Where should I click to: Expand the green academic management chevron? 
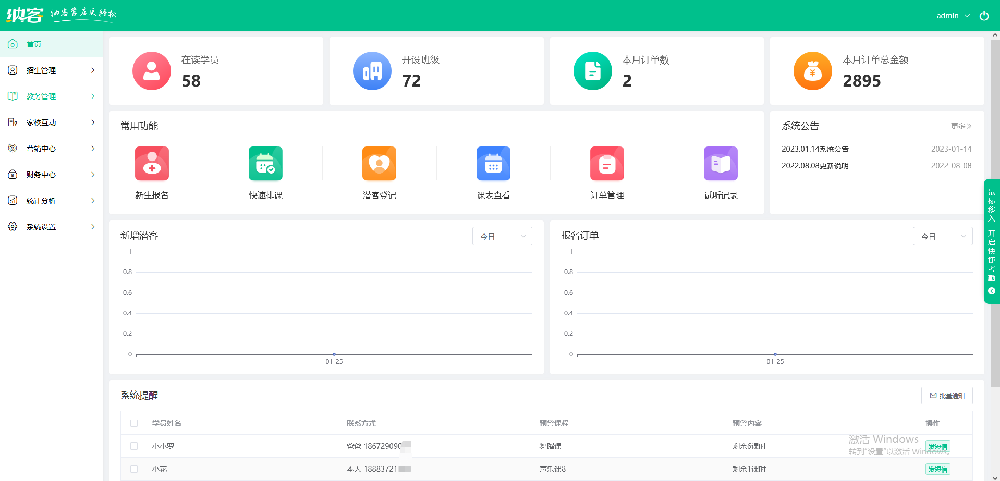coord(92,96)
